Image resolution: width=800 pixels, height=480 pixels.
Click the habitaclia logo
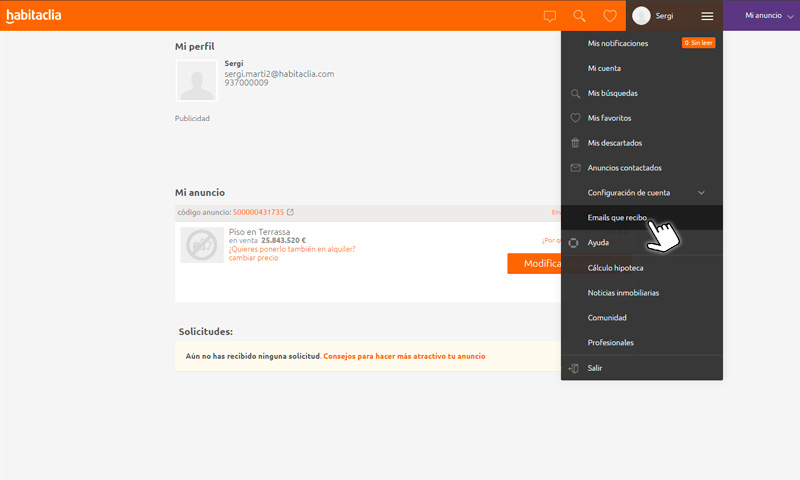pyautogui.click(x=33, y=15)
